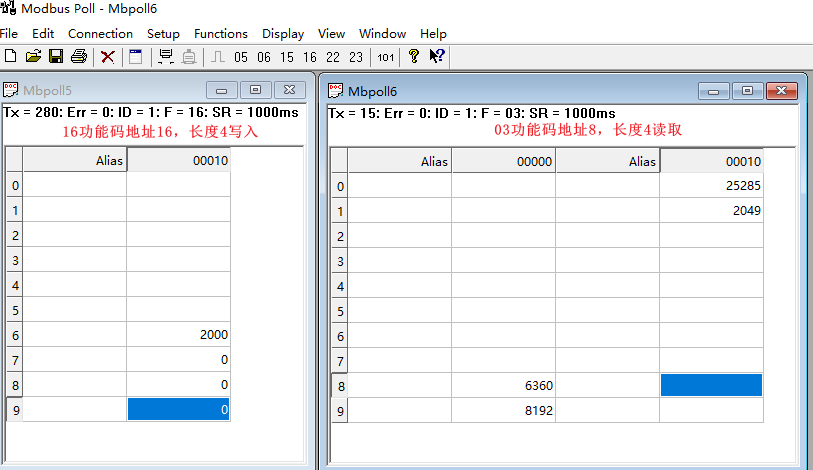Click the 101 toolbar button
The width and height of the screenshot is (813, 470).
click(x=385, y=58)
